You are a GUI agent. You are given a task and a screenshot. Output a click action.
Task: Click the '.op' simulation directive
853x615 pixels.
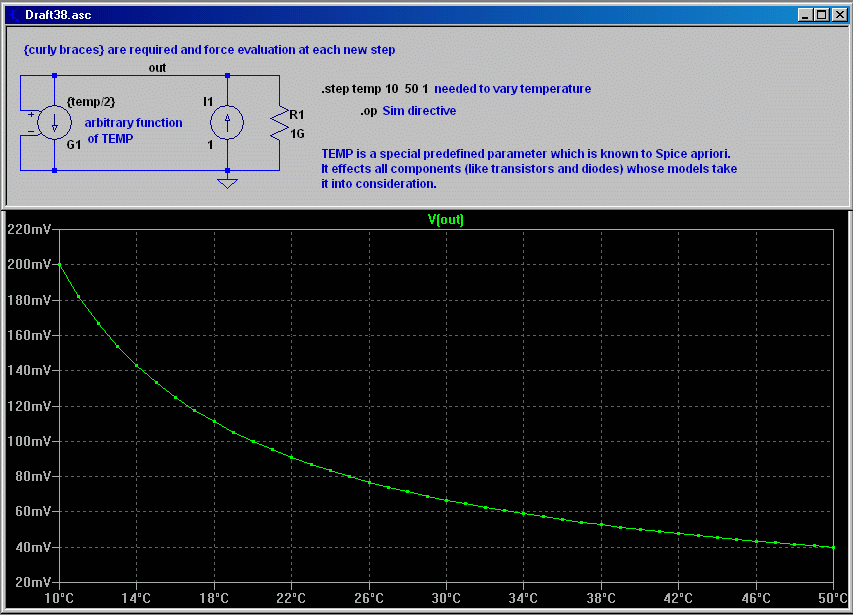(x=368, y=111)
